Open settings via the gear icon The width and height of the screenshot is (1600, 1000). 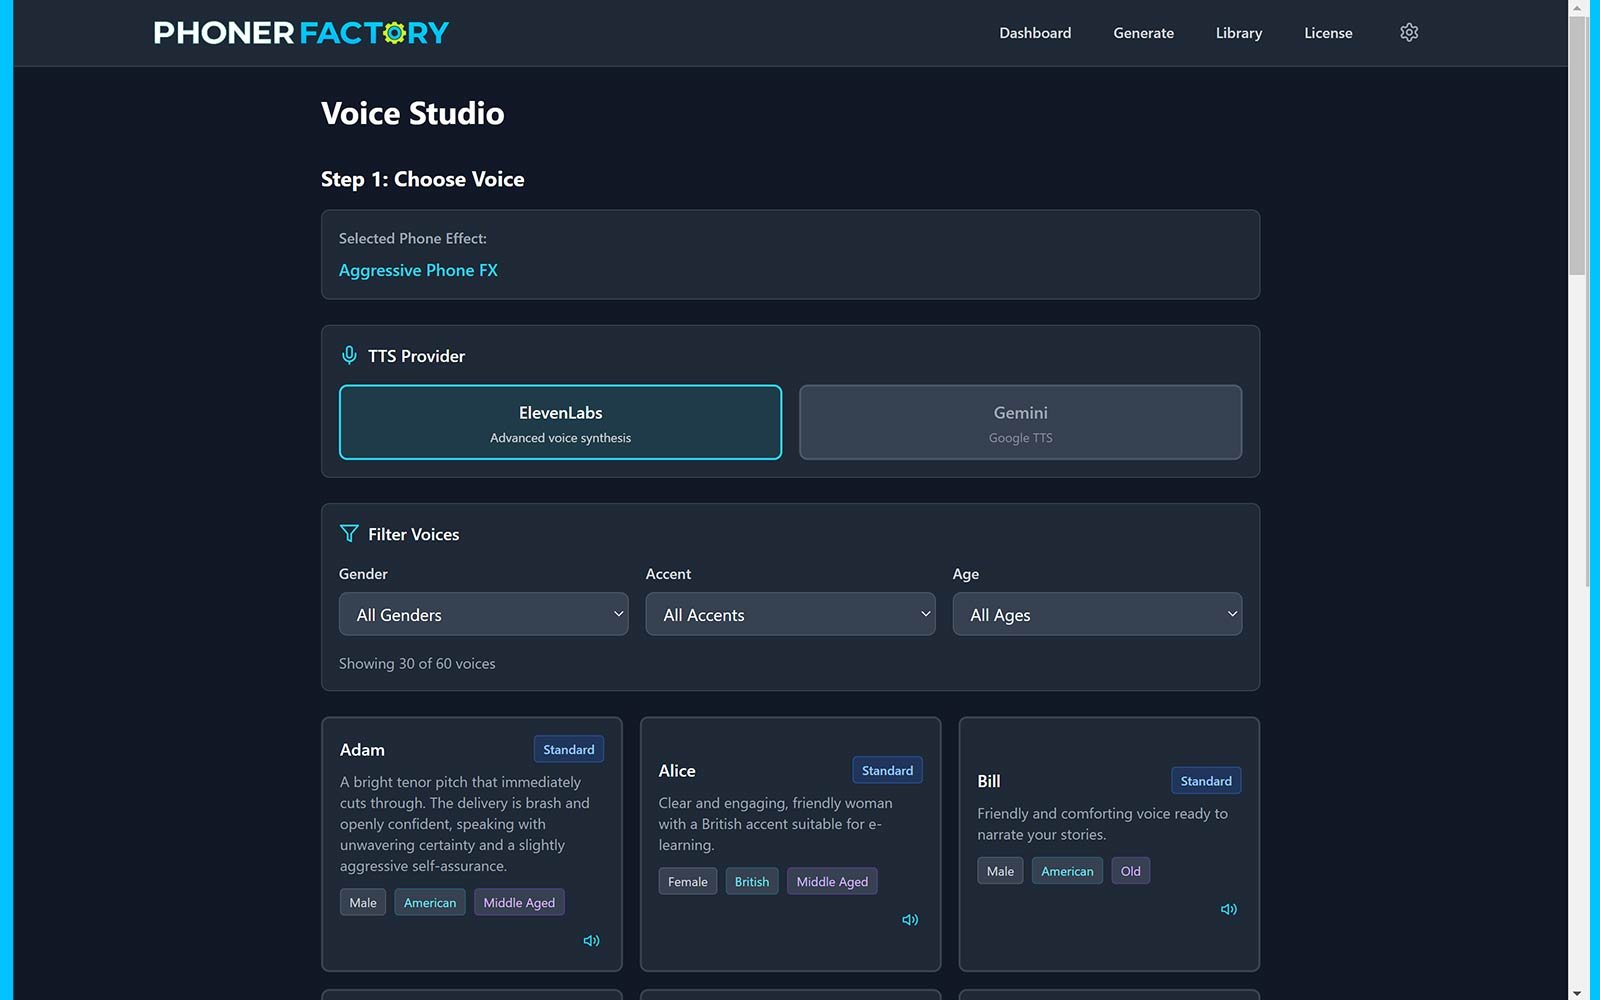1409,33
